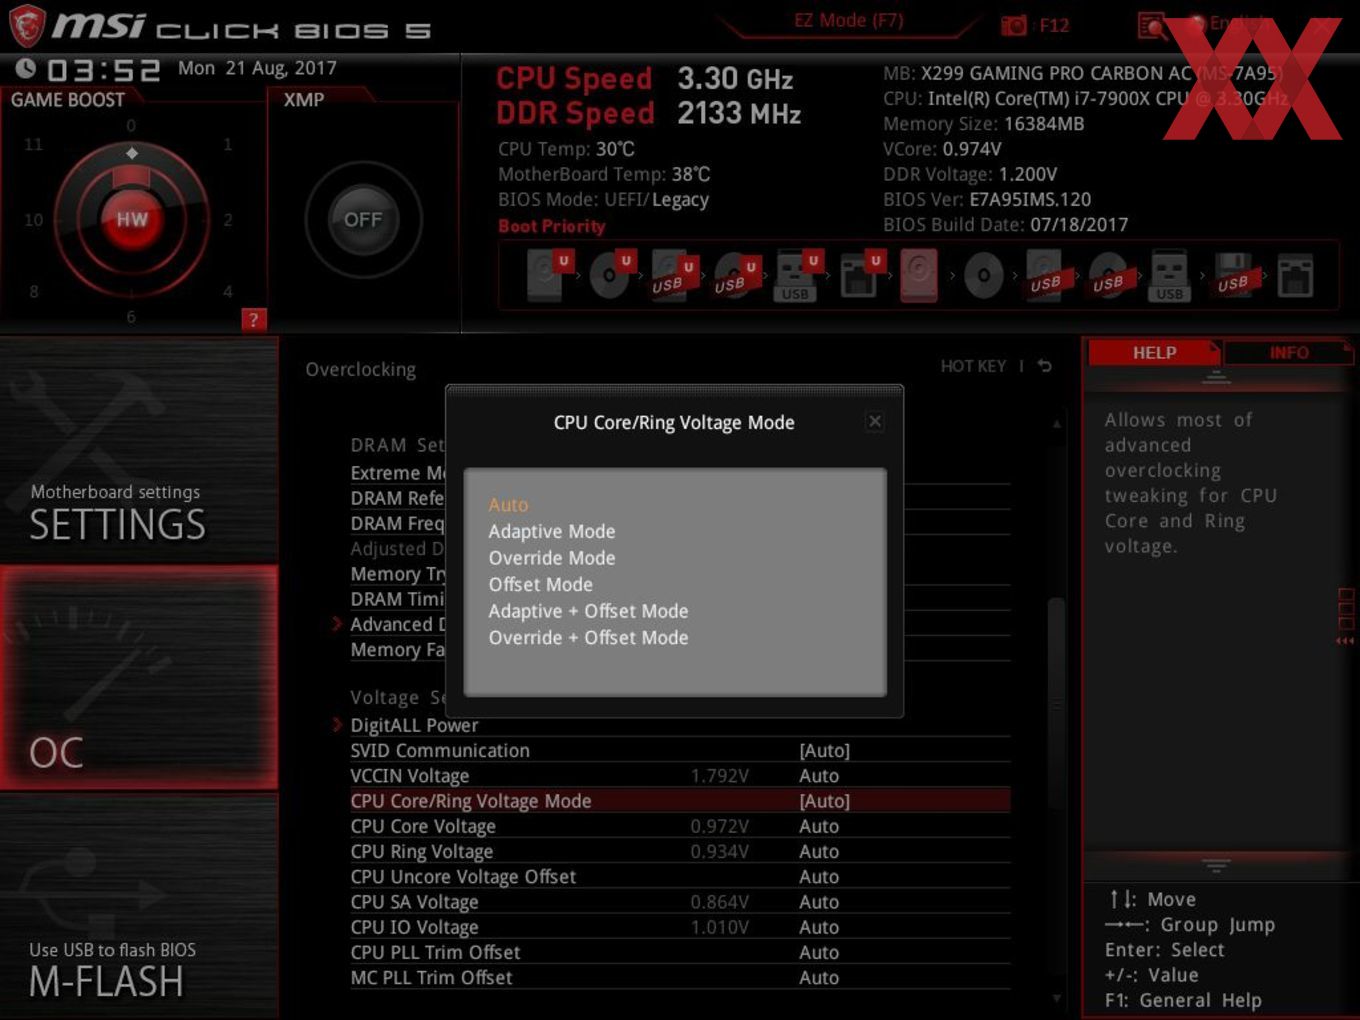Open CPU Core Voltage Auto value
The image size is (1360, 1020).
(819, 826)
